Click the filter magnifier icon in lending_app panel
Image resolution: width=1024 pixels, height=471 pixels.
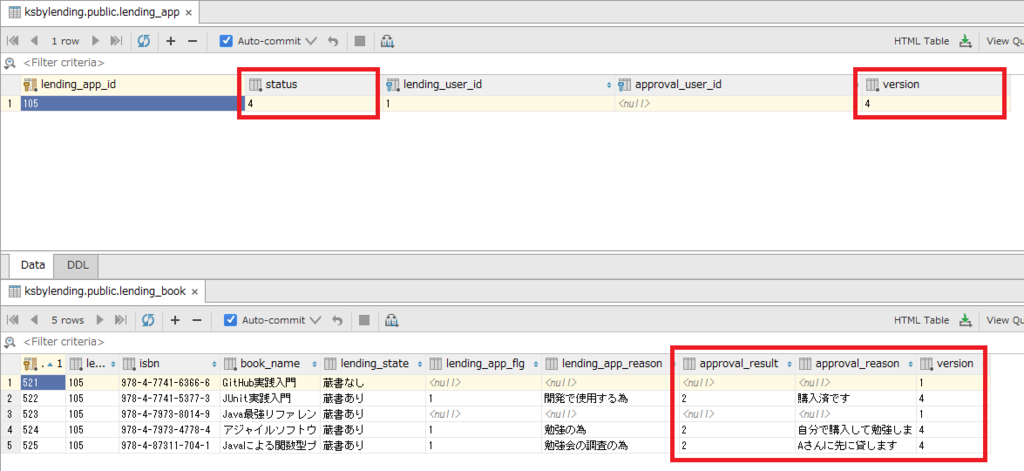10,63
